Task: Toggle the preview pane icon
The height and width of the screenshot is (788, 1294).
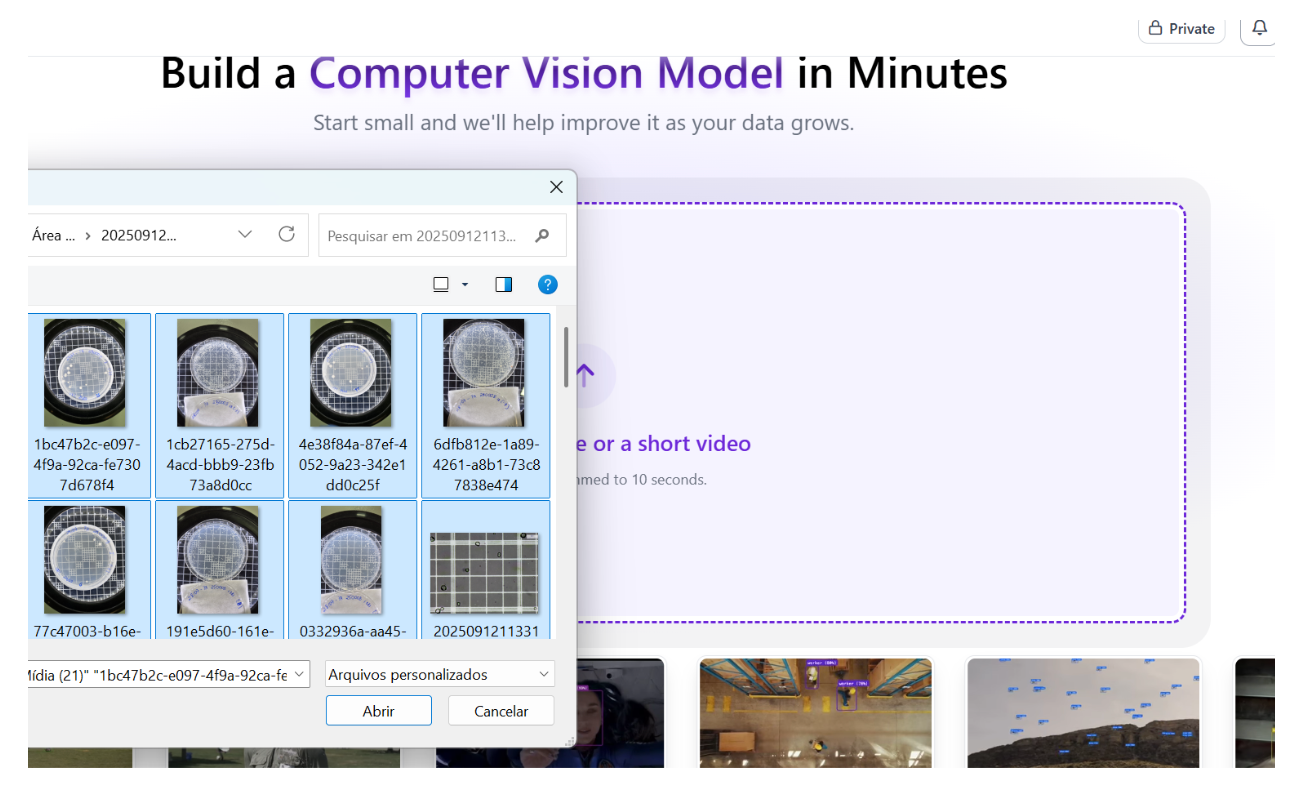Action: pos(503,285)
